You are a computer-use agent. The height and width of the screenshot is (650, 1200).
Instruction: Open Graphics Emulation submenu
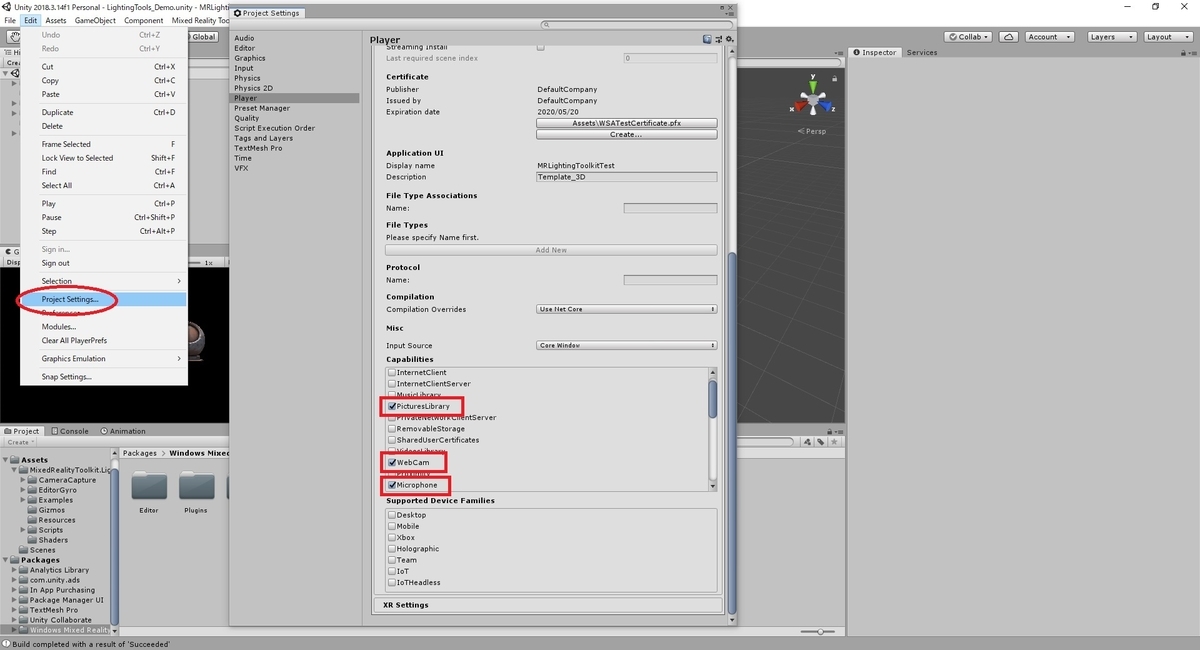(x=104, y=358)
